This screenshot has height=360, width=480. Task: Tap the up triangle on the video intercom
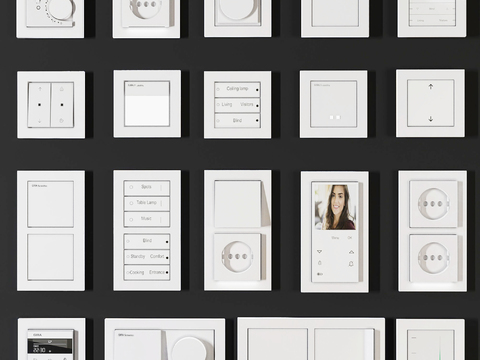point(351,252)
